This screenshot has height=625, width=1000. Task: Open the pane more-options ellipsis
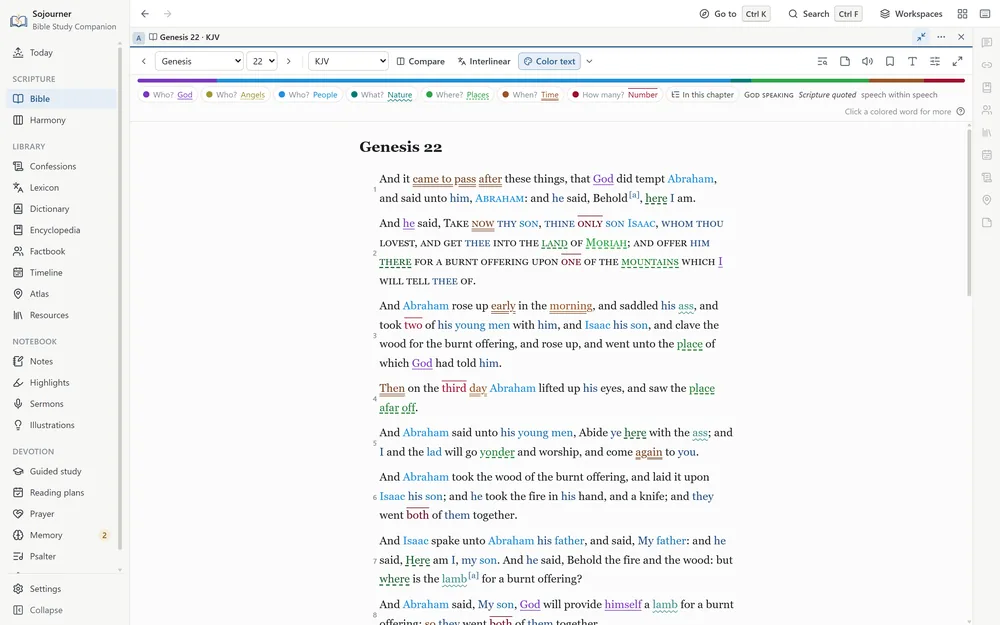[941, 37]
